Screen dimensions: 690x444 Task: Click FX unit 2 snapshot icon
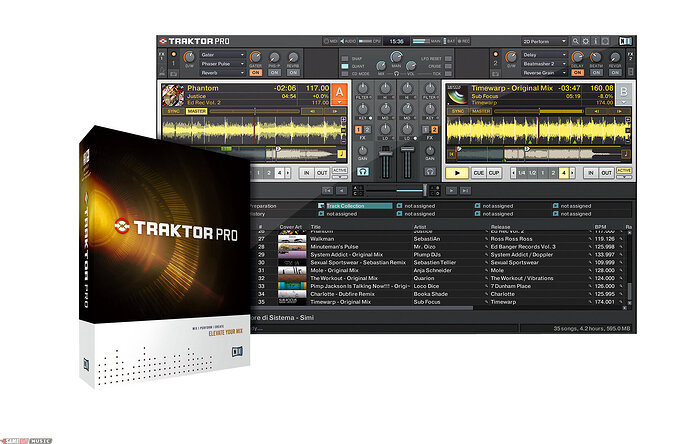tap(496, 73)
